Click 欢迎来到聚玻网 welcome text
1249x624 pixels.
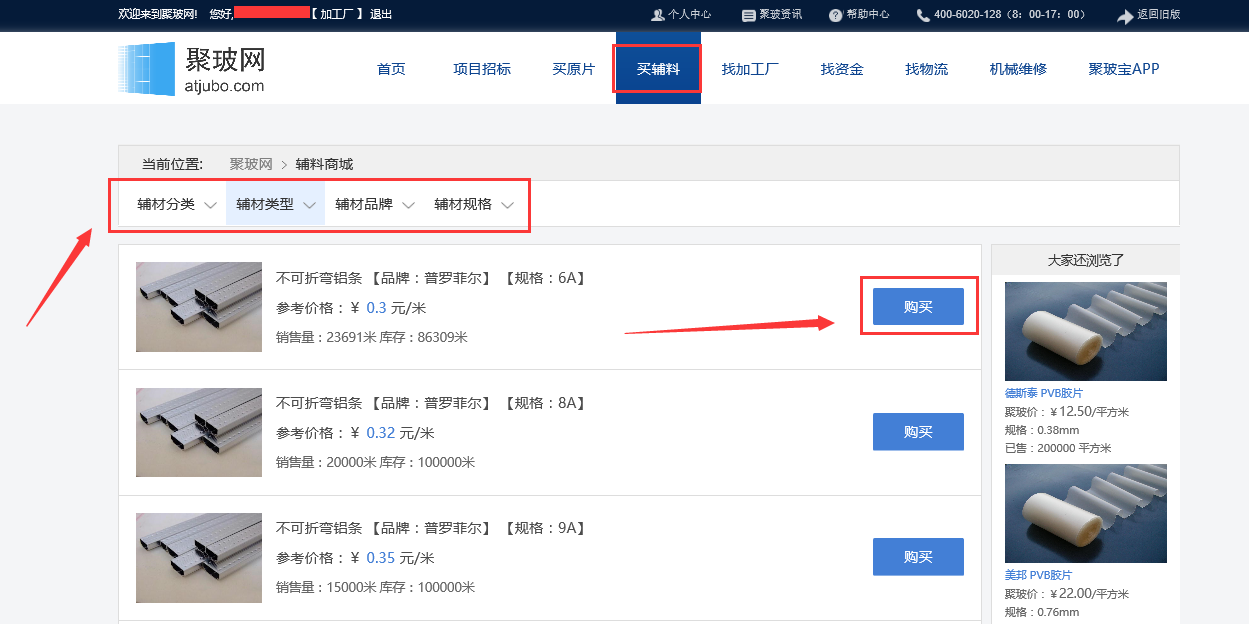(x=158, y=15)
